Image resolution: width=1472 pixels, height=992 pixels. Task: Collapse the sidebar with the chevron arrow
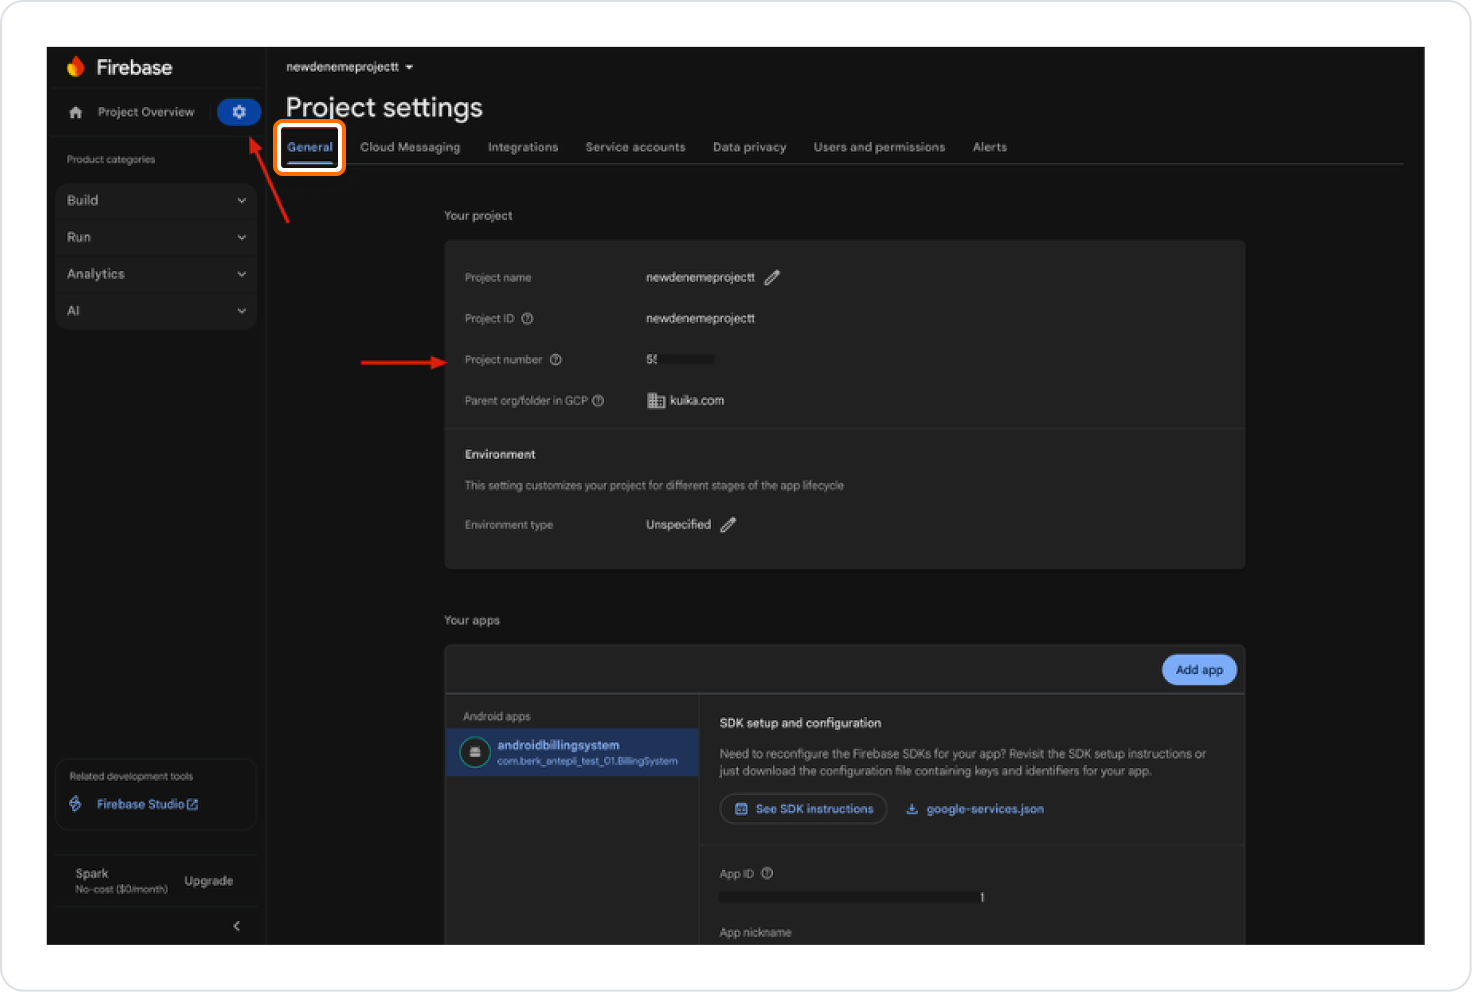(x=237, y=926)
